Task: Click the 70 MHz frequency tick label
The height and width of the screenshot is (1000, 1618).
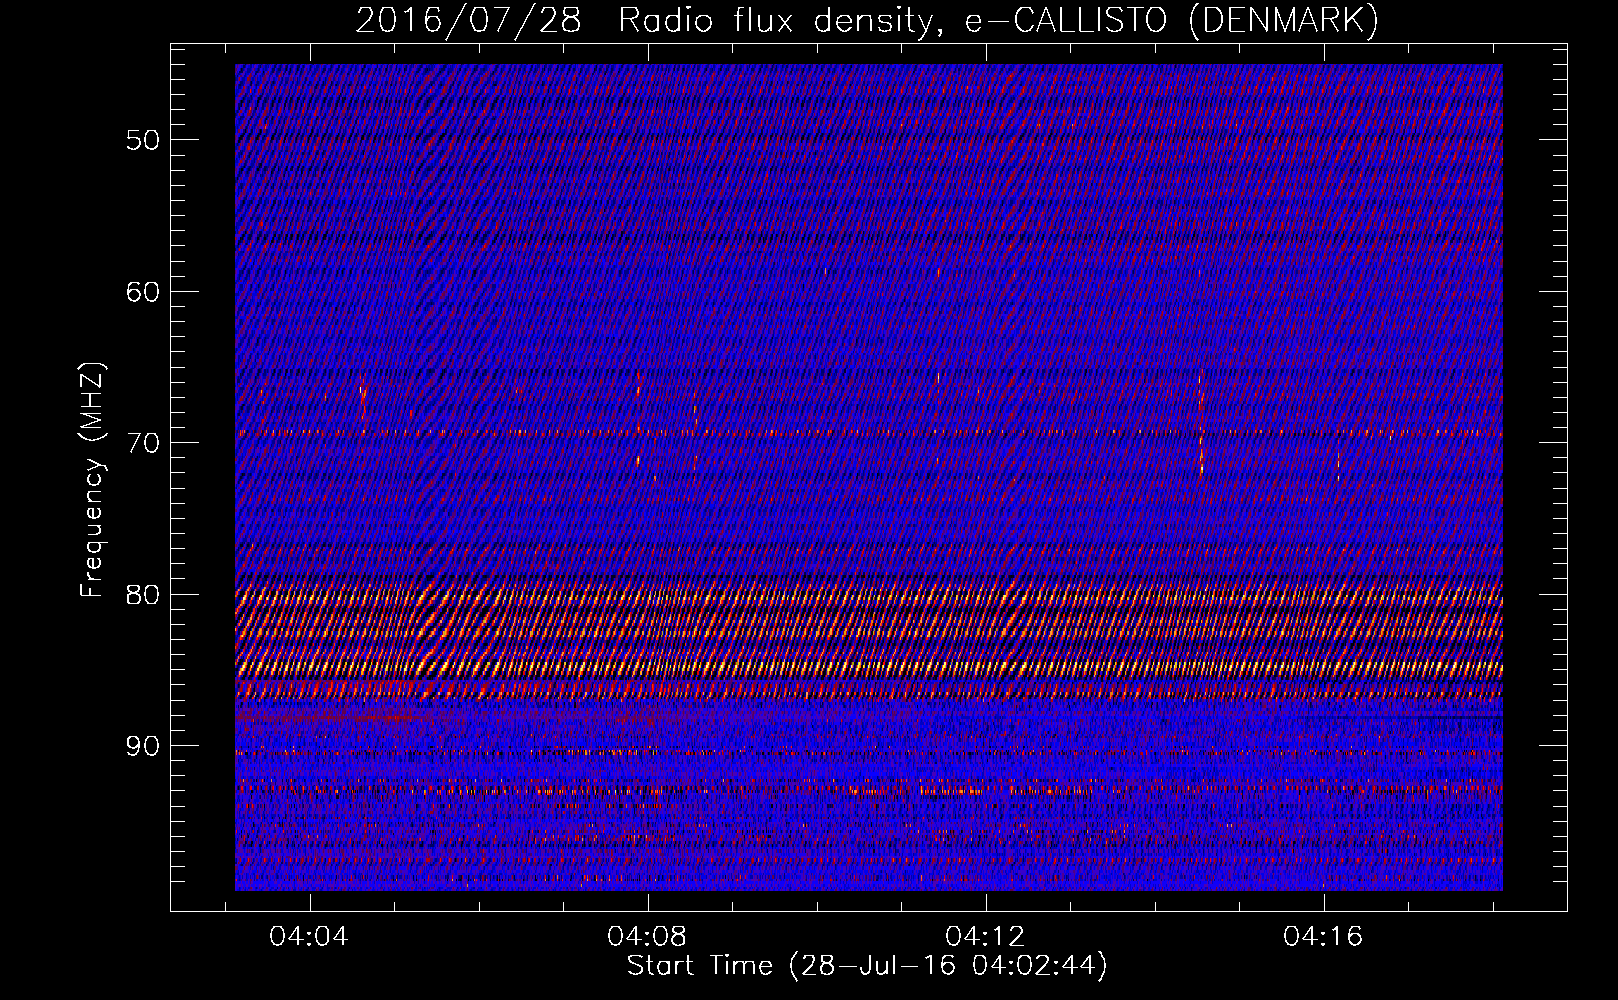Action: pos(143,443)
